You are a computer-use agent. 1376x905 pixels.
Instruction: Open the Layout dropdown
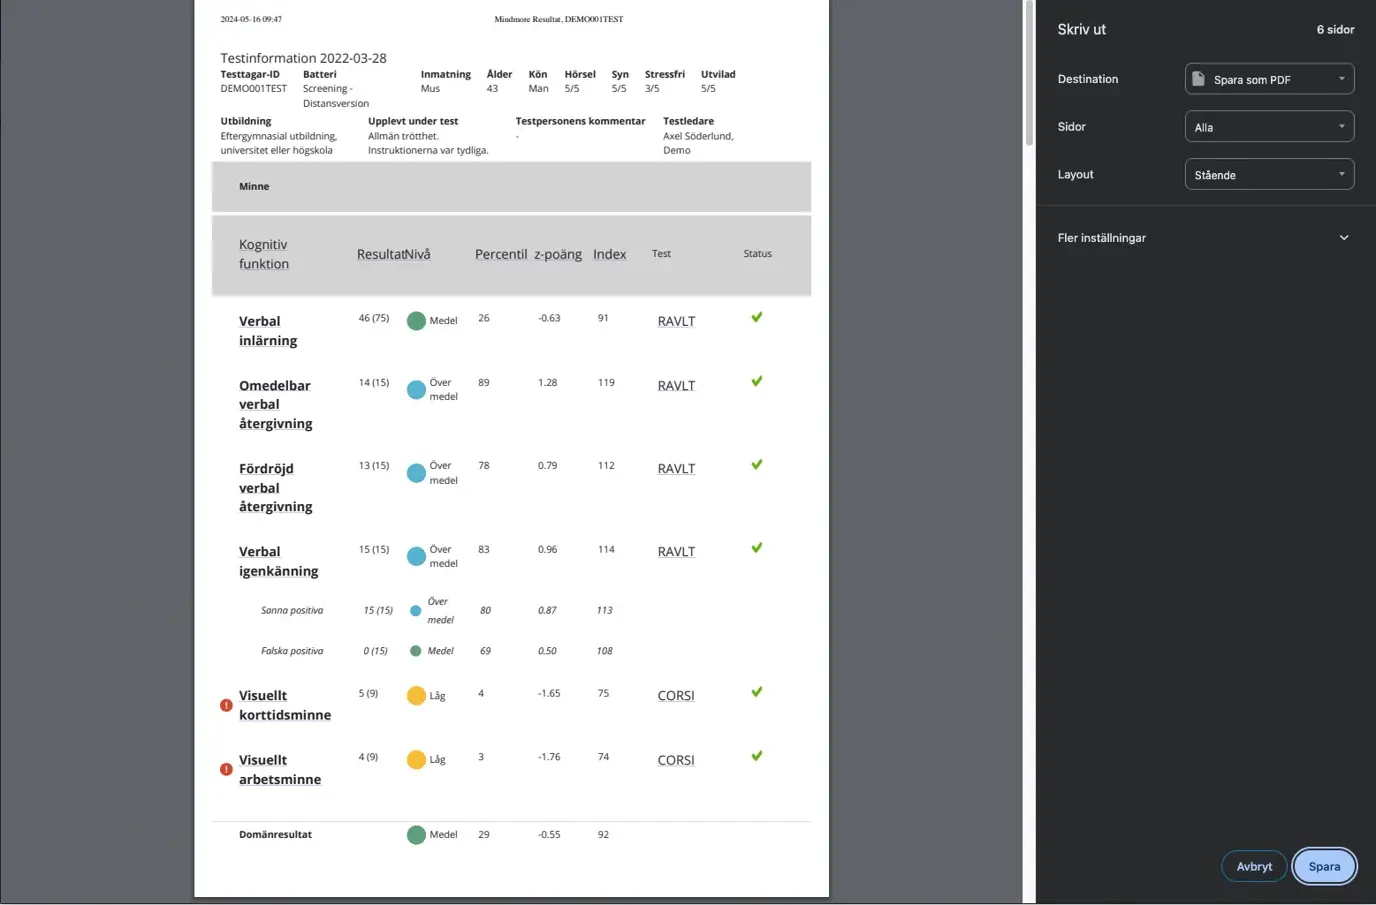pos(1268,174)
